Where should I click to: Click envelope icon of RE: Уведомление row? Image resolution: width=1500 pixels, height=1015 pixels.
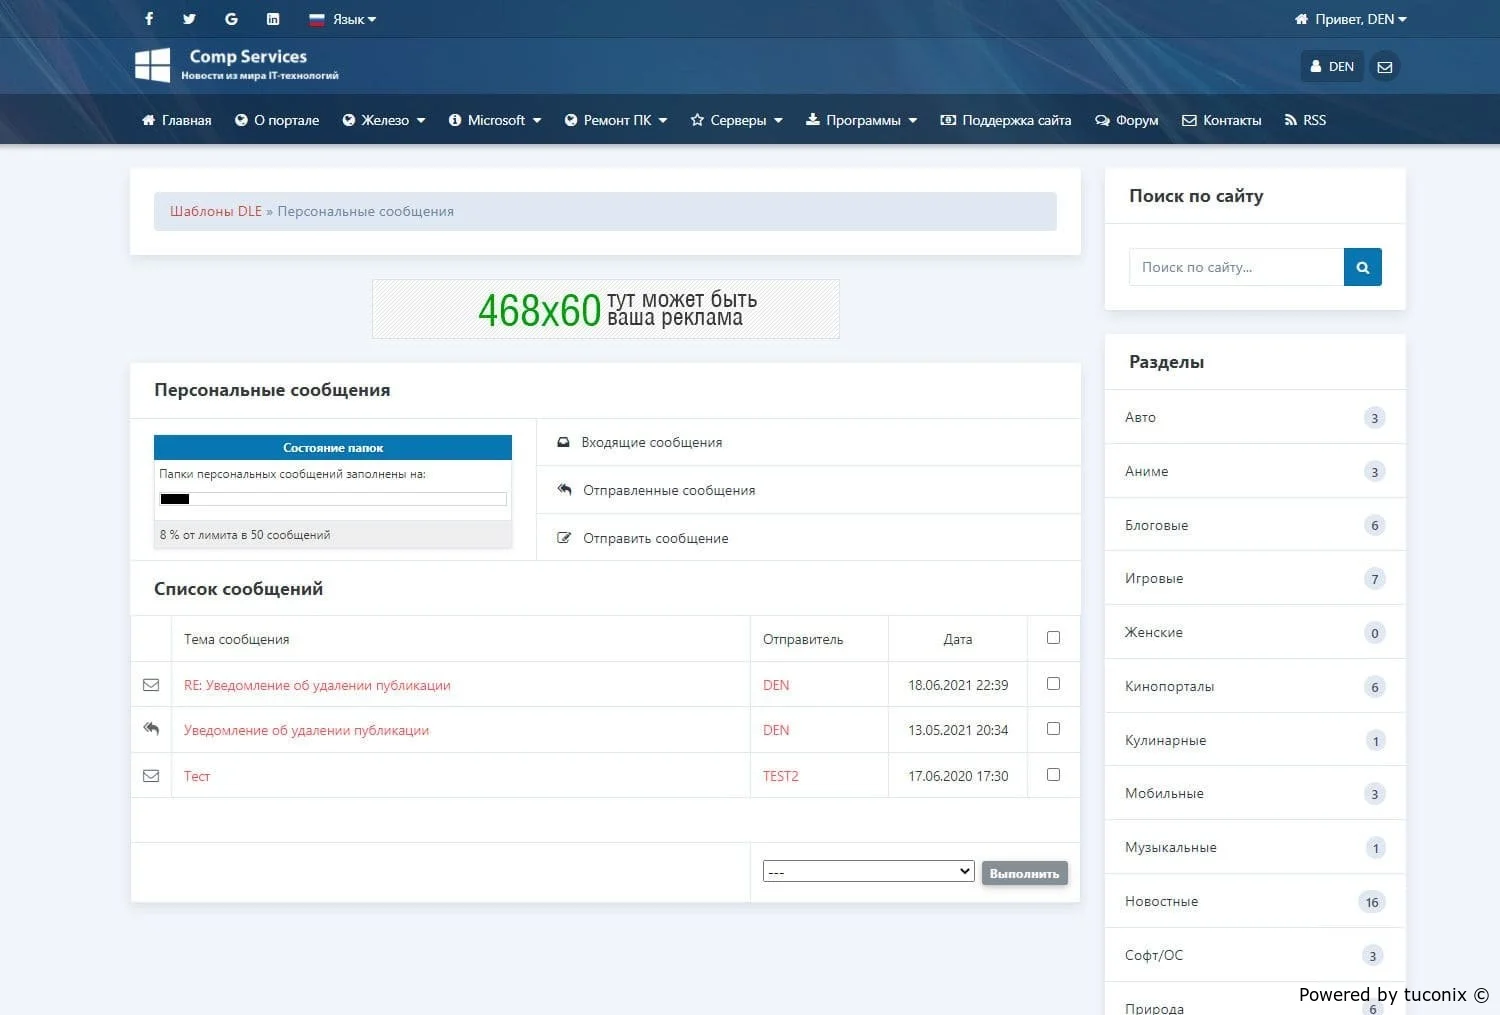pos(151,685)
